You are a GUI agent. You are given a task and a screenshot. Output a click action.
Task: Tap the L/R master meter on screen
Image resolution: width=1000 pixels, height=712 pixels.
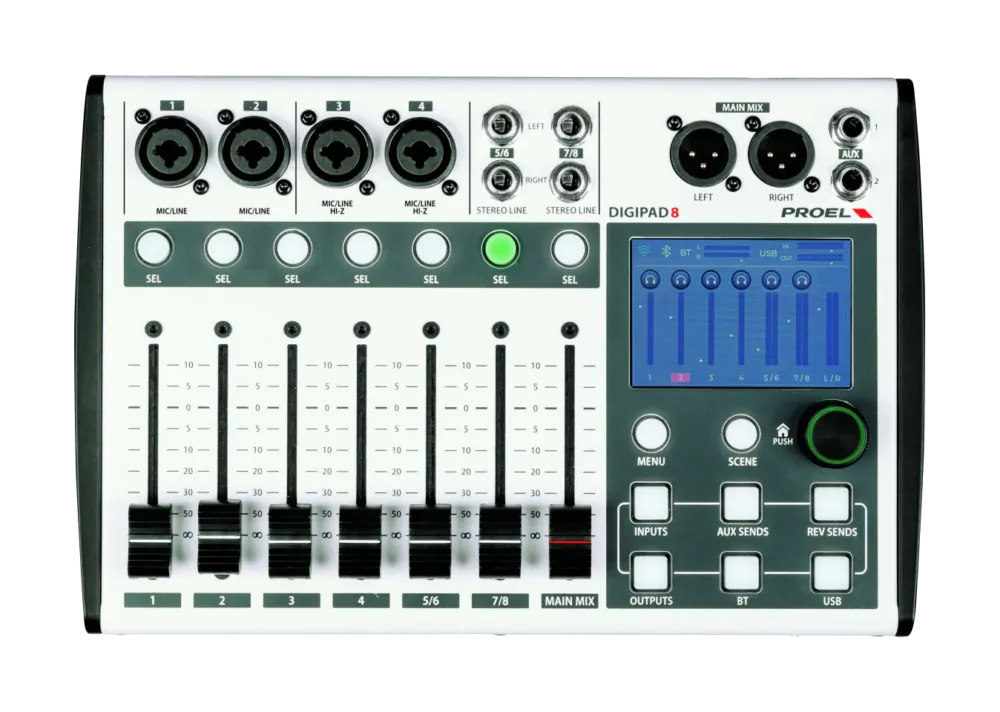[x=833, y=329]
